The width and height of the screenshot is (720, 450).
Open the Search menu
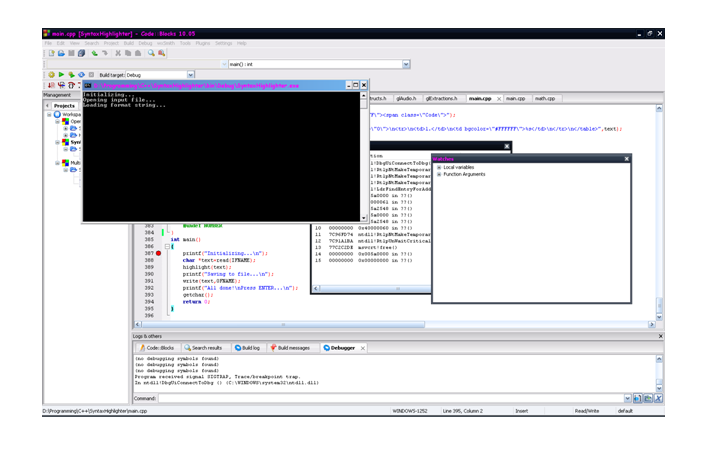click(91, 43)
